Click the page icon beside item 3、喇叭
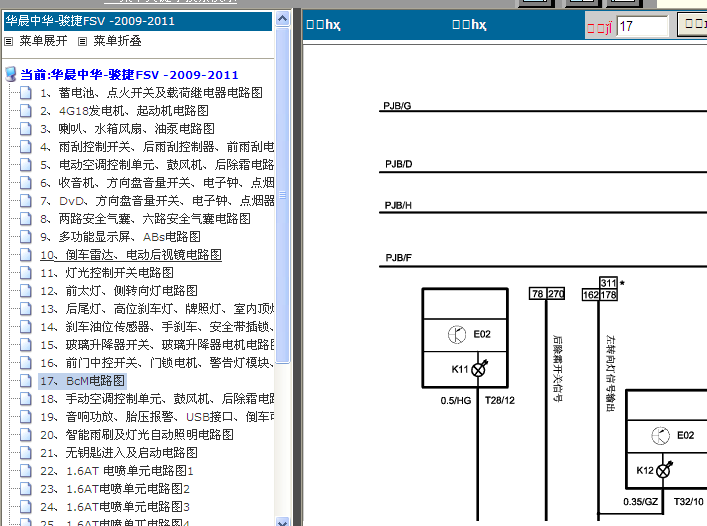This screenshot has width=707, height=526. pos(26,129)
